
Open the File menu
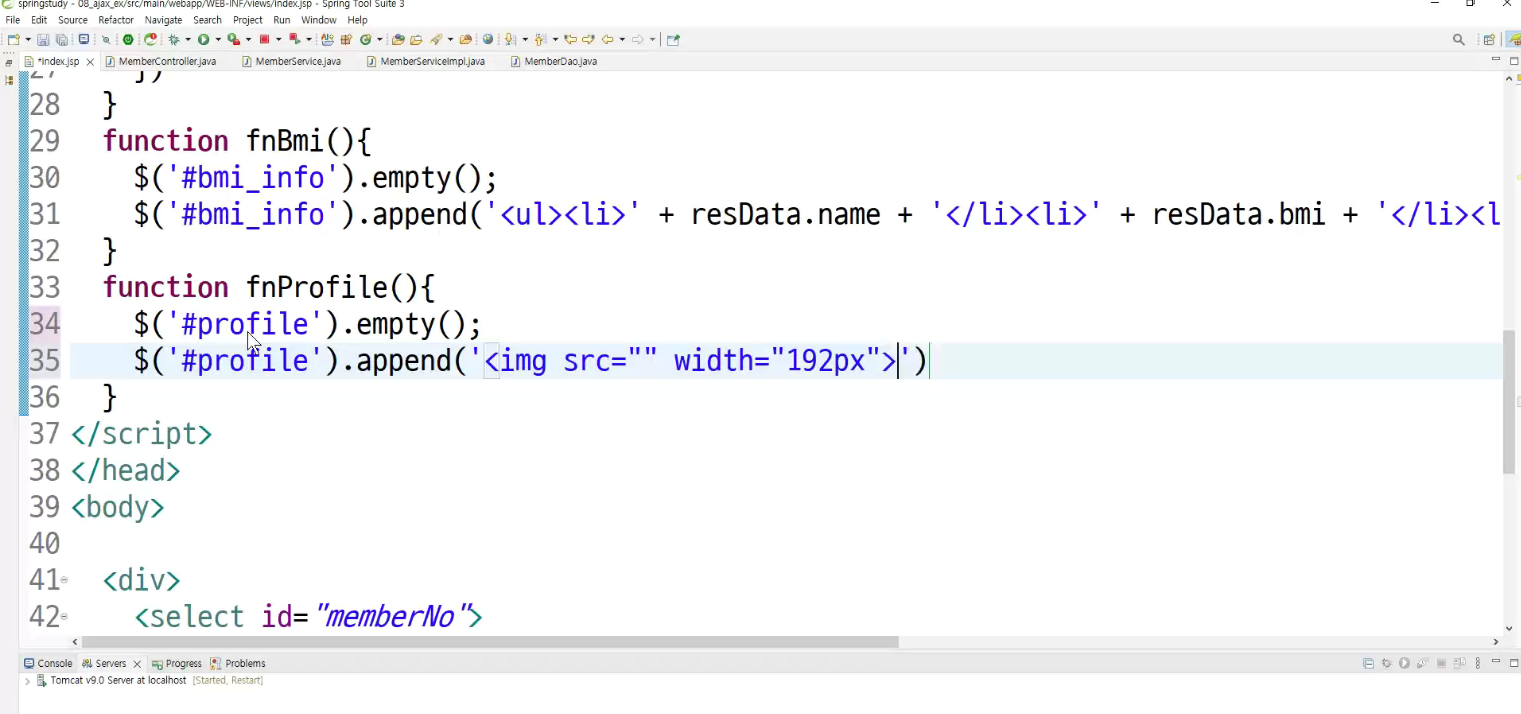coord(13,20)
